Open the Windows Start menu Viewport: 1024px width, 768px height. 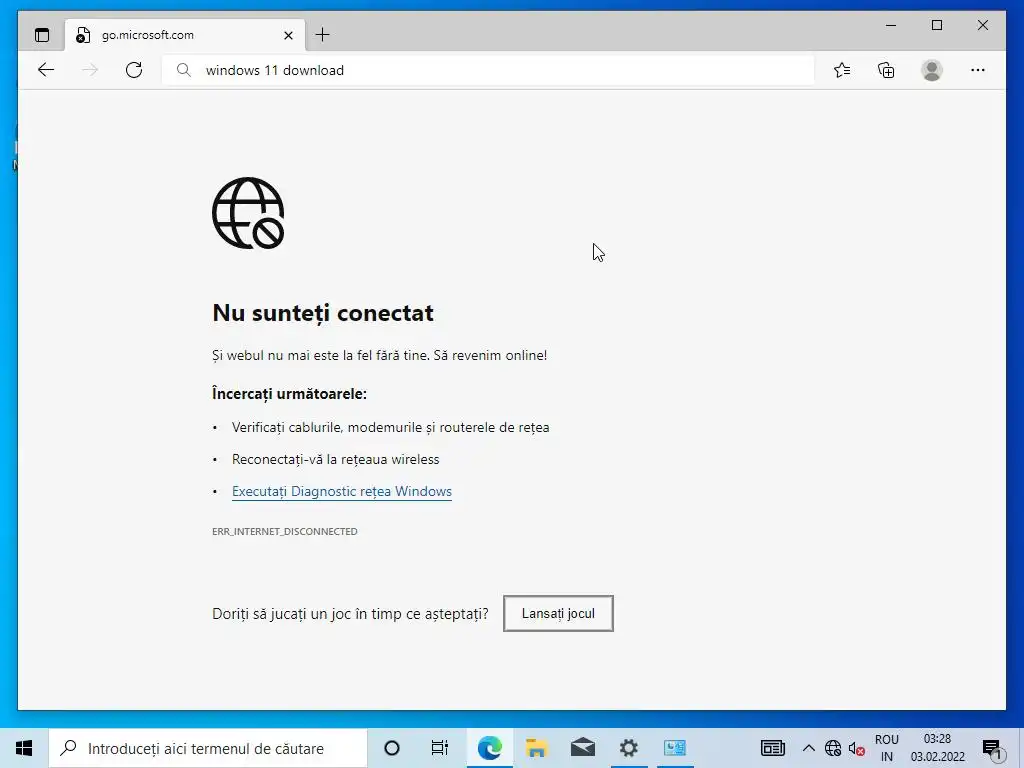tap(24, 748)
